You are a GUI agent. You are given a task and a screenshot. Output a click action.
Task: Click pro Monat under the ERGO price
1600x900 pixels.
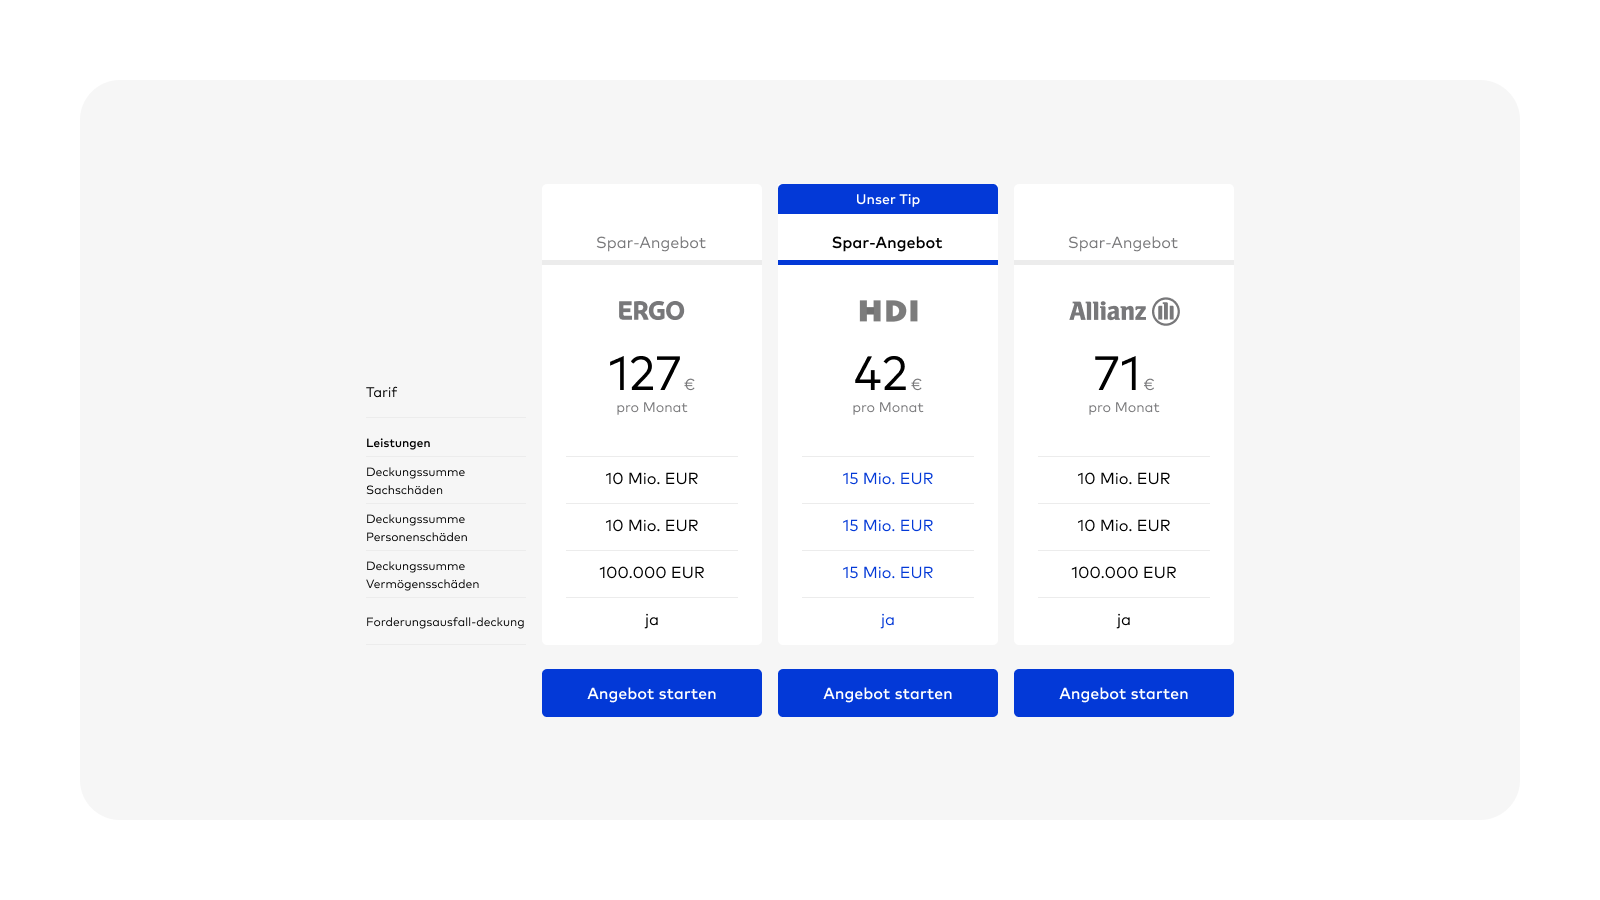pos(652,408)
